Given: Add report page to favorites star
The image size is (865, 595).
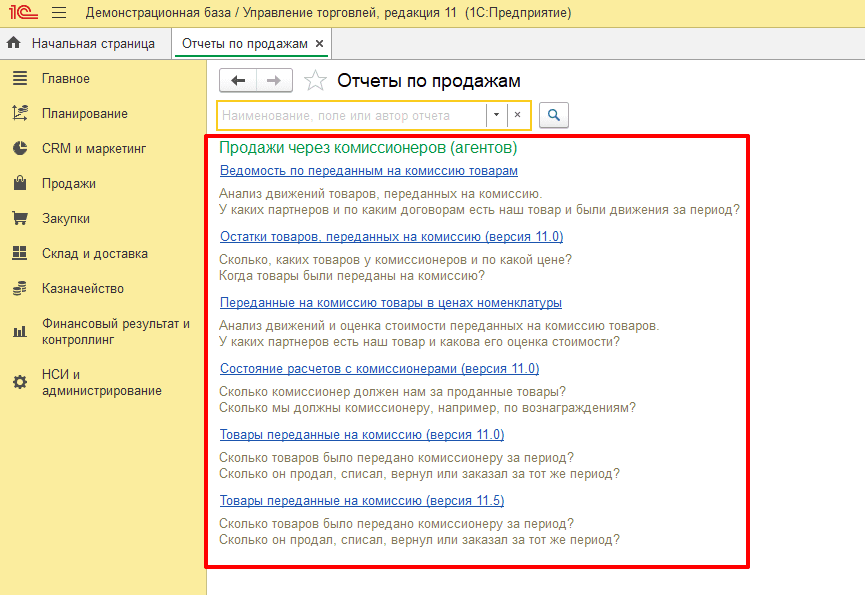Looking at the screenshot, I should 315,82.
